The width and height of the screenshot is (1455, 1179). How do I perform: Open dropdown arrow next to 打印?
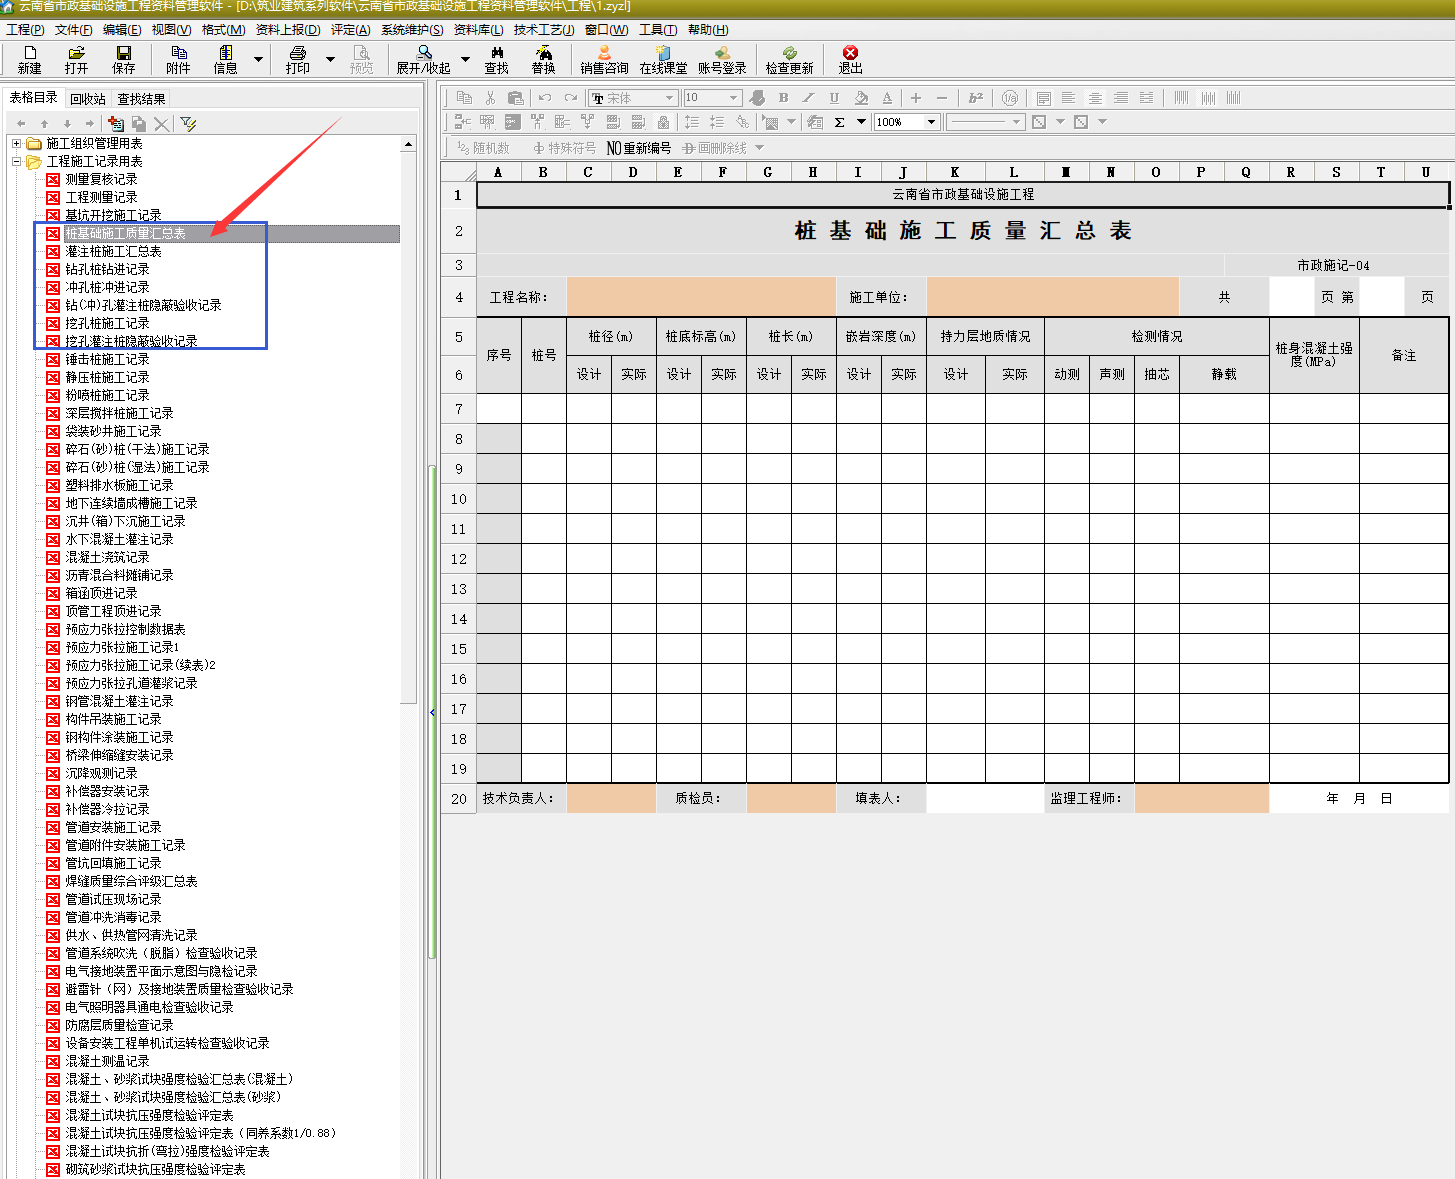click(331, 60)
